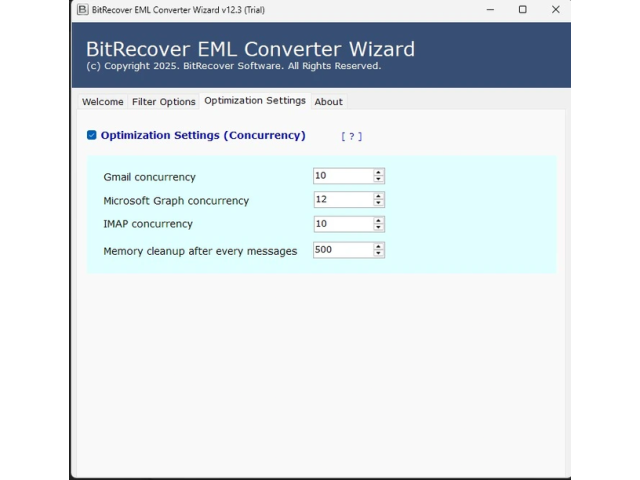
Task: Increase Gmail concurrency with up arrow
Action: [x=379, y=172]
